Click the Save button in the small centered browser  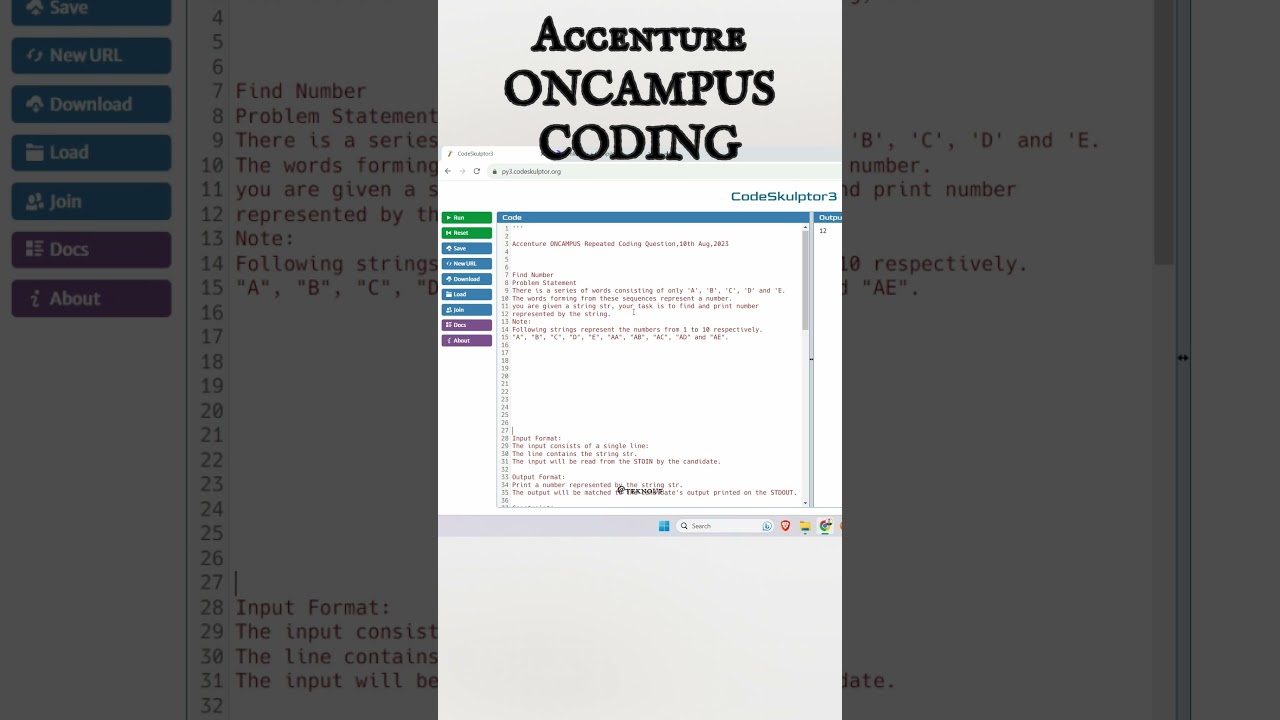click(466, 248)
